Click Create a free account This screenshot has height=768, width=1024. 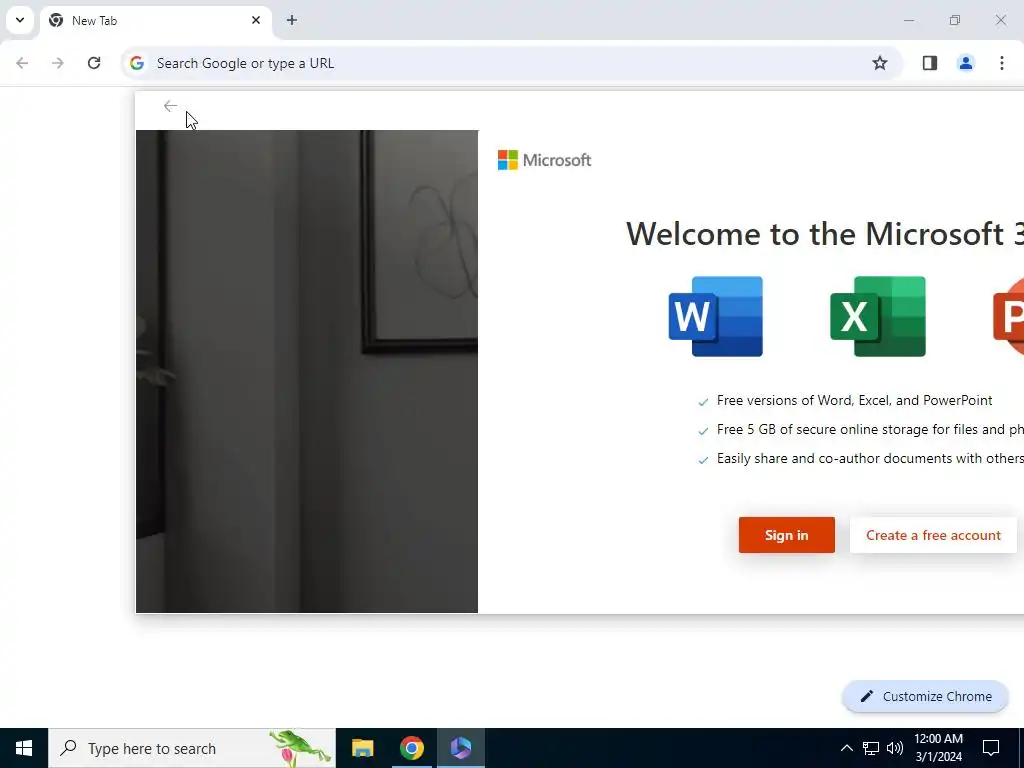coord(933,535)
